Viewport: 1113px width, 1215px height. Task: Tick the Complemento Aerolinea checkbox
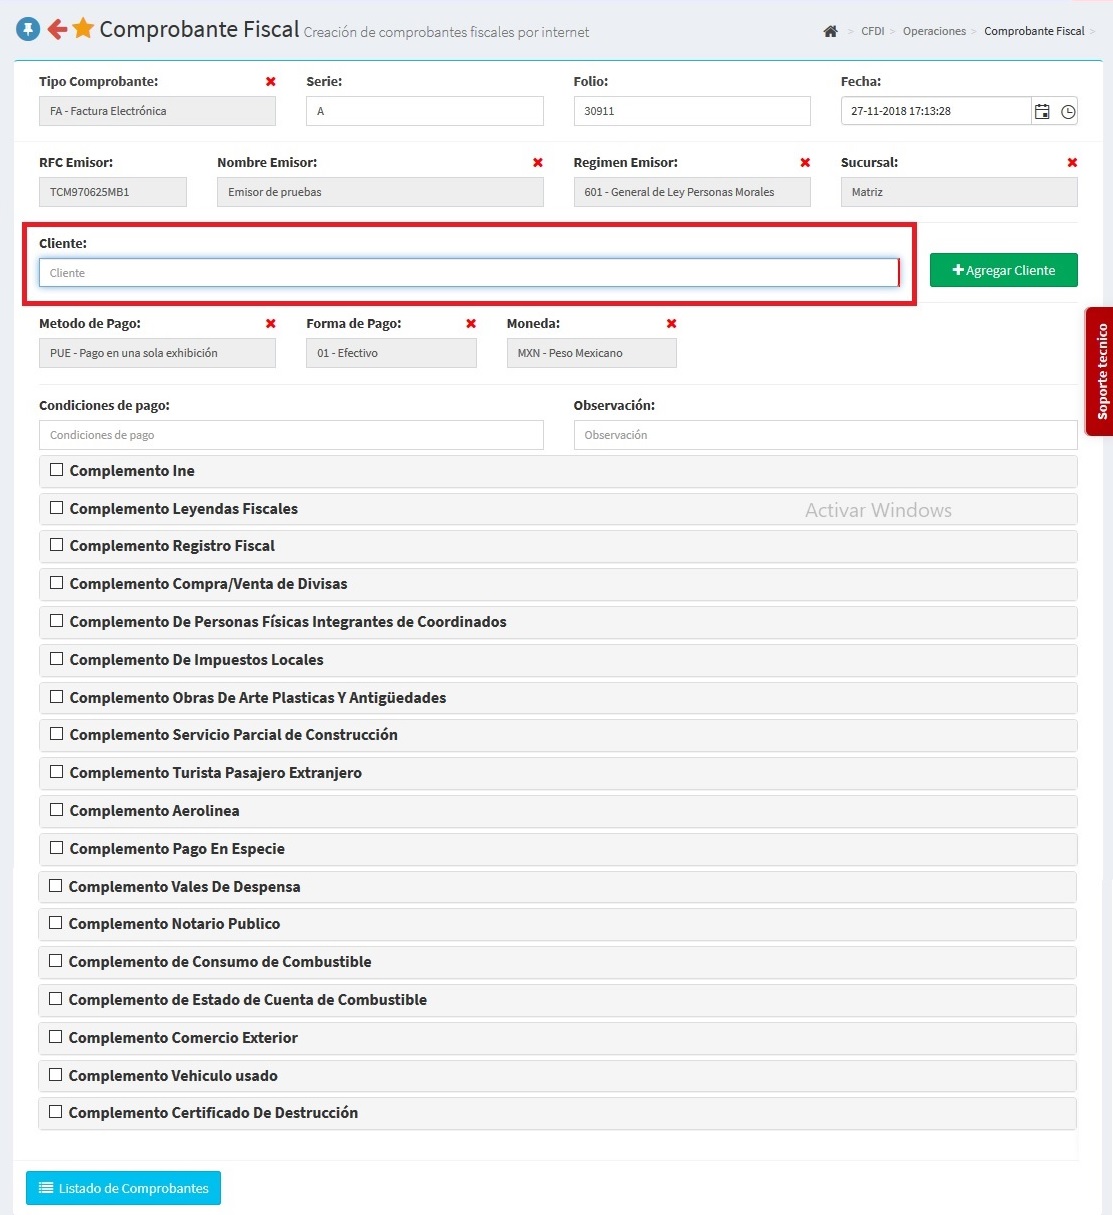[x=57, y=810]
